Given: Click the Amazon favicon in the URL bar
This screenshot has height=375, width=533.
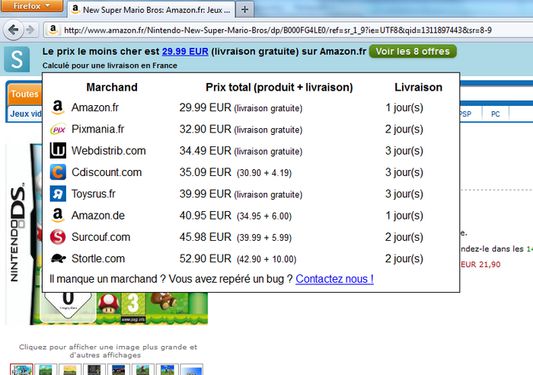Looking at the screenshot, I should pyautogui.click(x=53, y=30).
